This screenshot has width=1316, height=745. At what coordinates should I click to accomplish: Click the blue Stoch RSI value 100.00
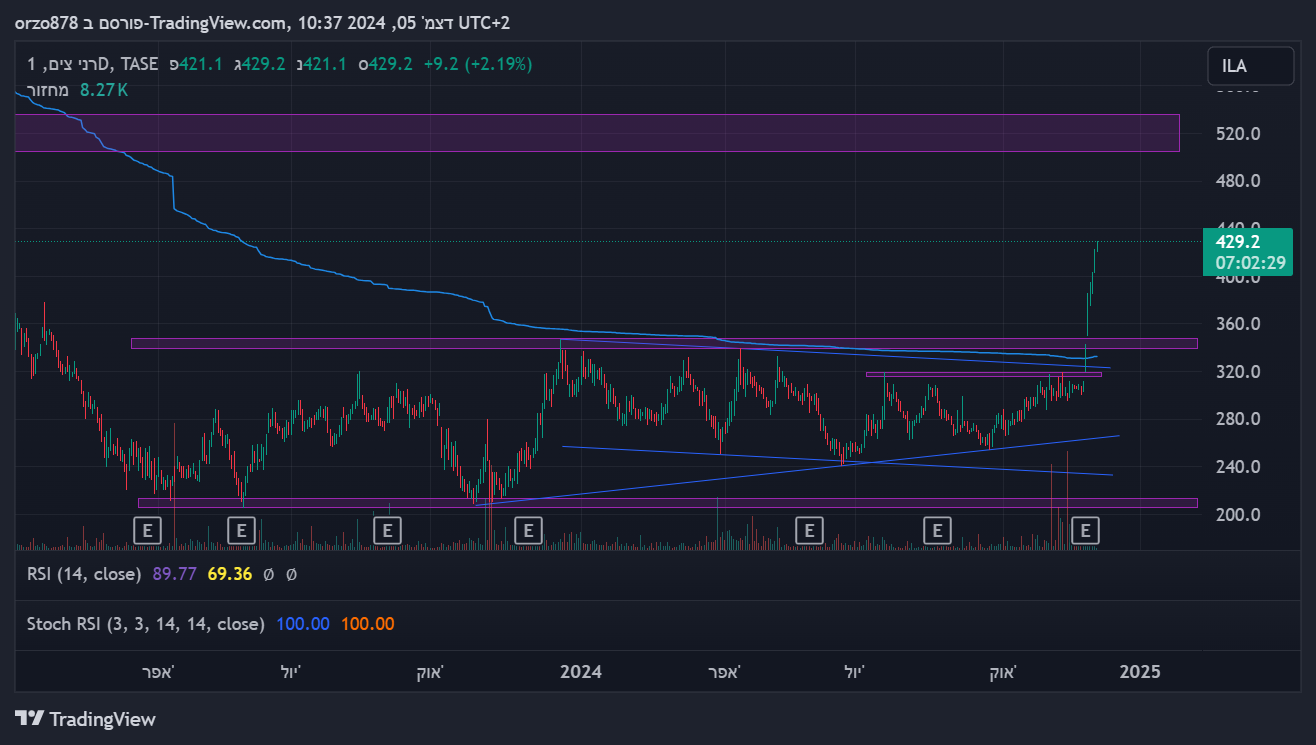pos(303,624)
